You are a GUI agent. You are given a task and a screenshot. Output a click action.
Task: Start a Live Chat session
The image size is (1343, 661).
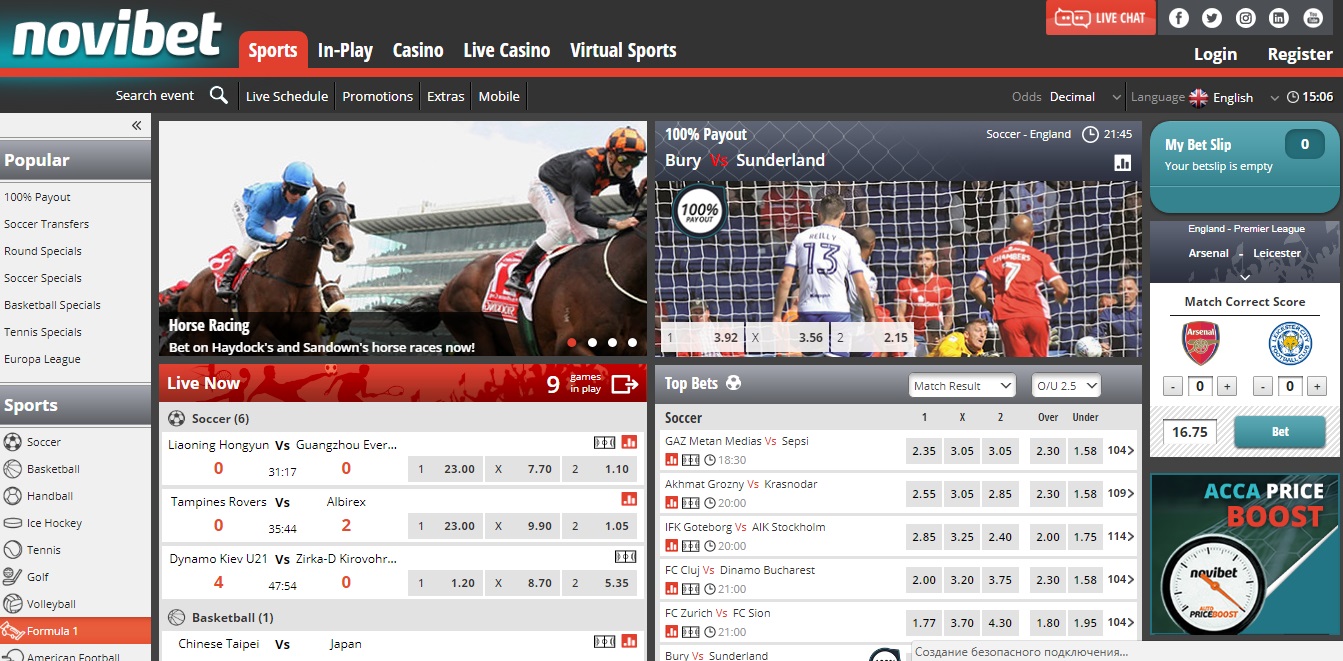pos(1101,18)
